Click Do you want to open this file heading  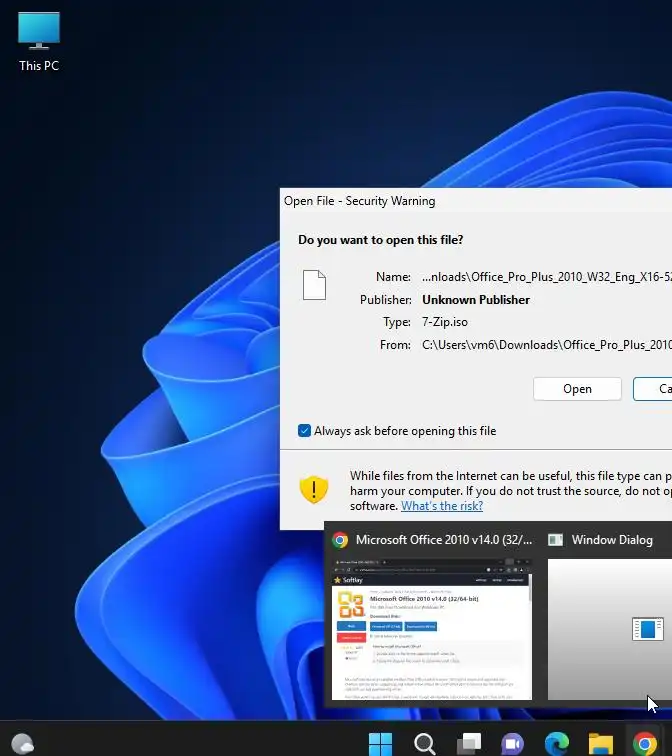(x=381, y=240)
